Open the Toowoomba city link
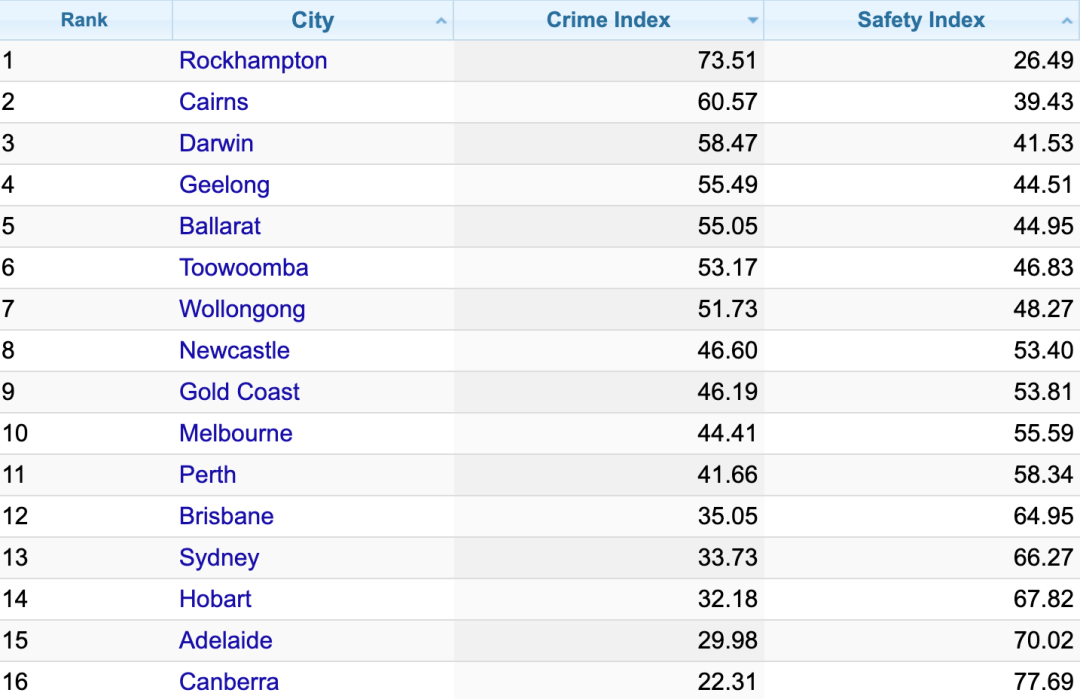The image size is (1080, 699). [243, 268]
